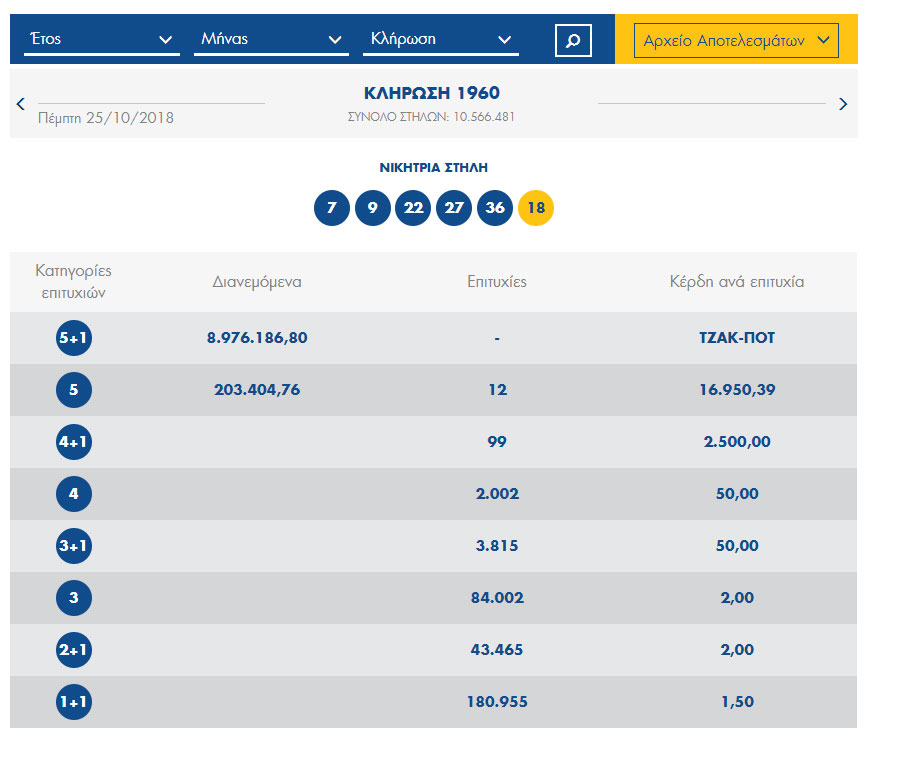902x774 pixels.
Task: Click the 4+1 category badge
Action: click(x=74, y=442)
